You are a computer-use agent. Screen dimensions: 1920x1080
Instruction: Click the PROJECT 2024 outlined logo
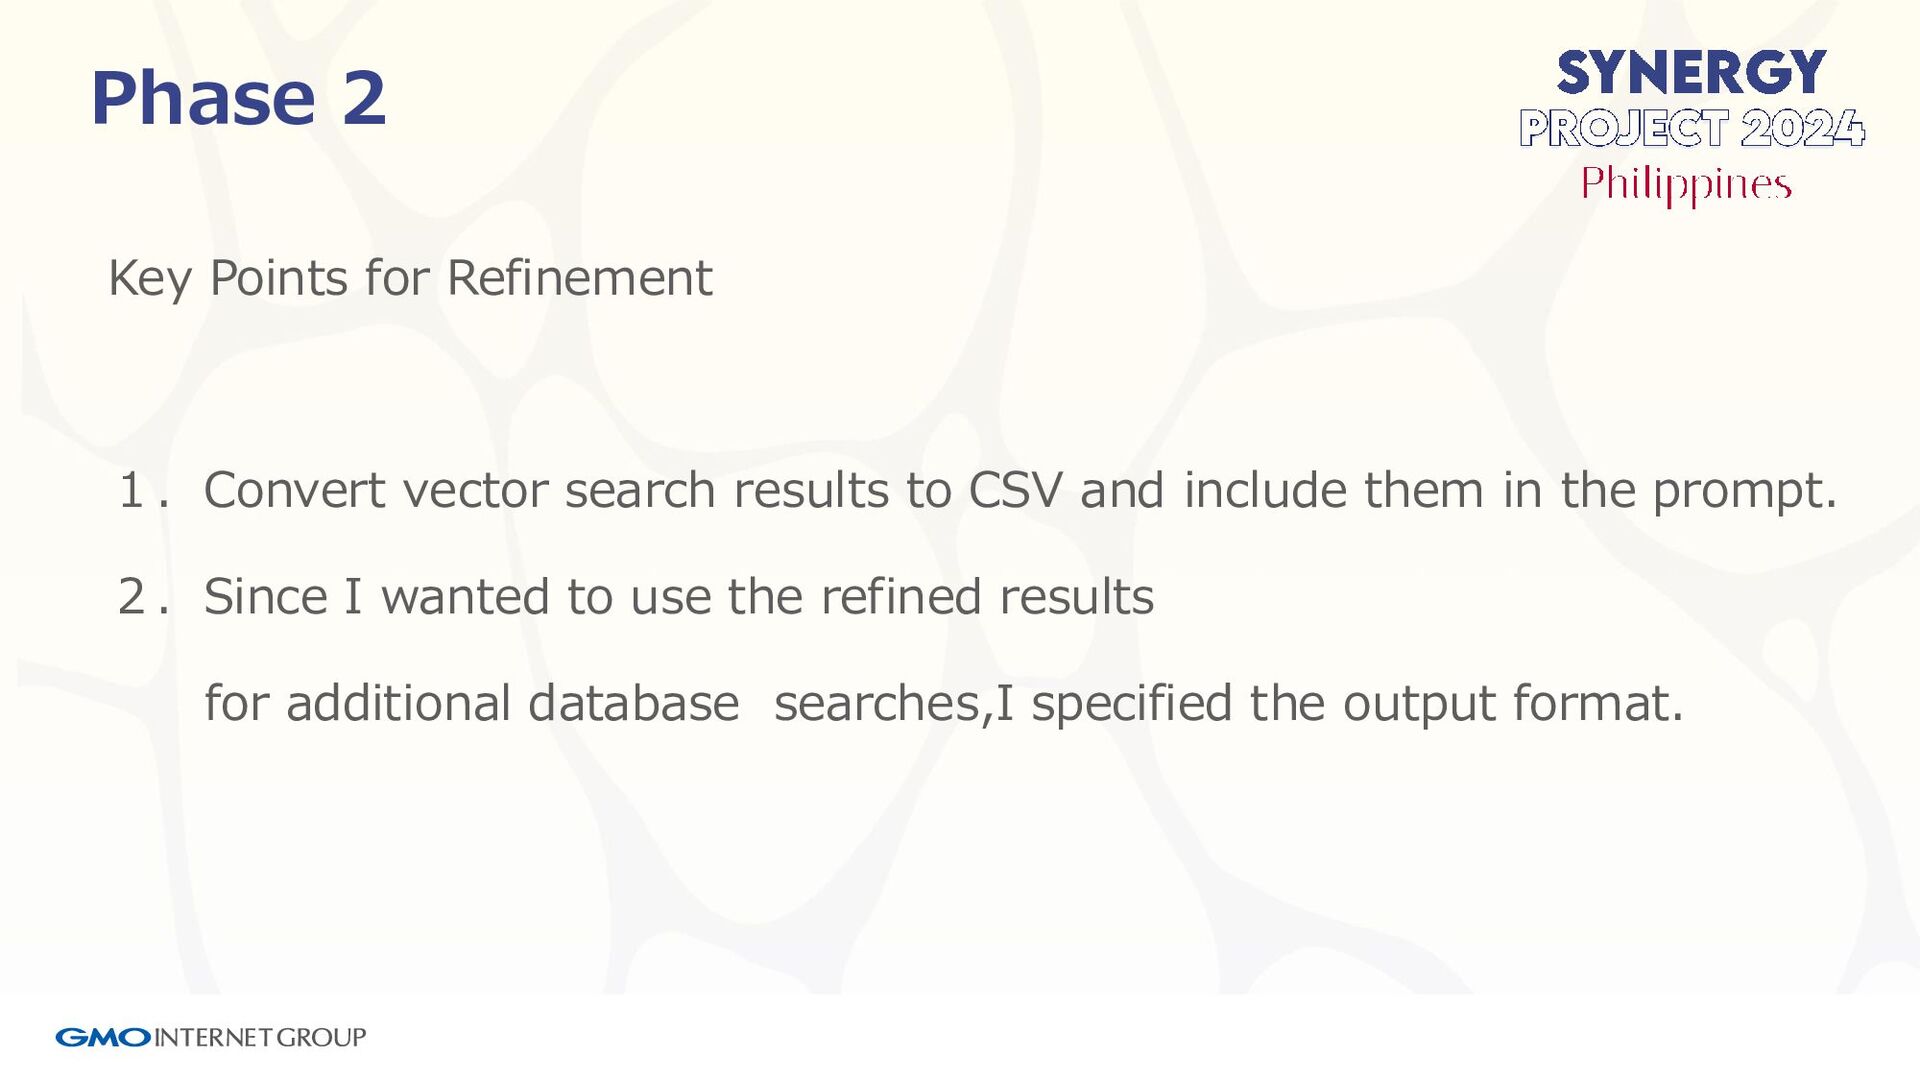1692,128
